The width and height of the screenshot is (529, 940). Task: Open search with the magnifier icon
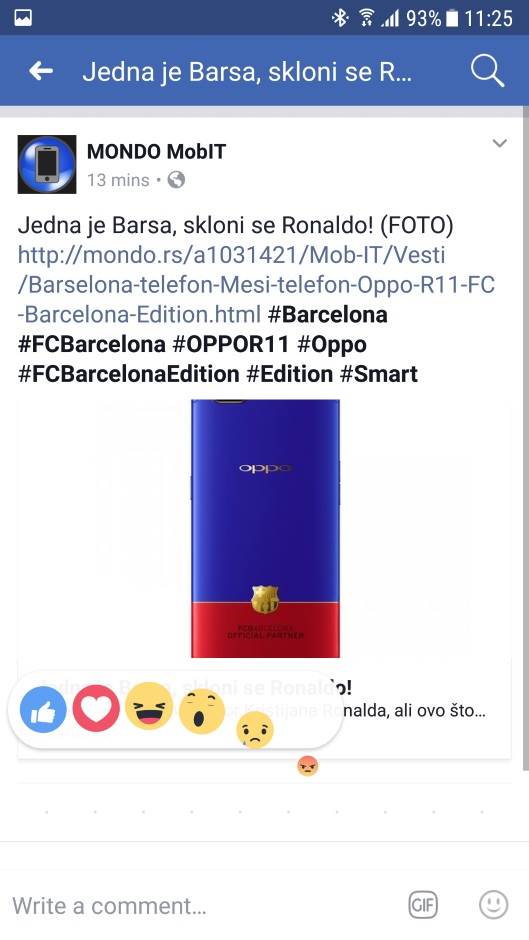487,71
